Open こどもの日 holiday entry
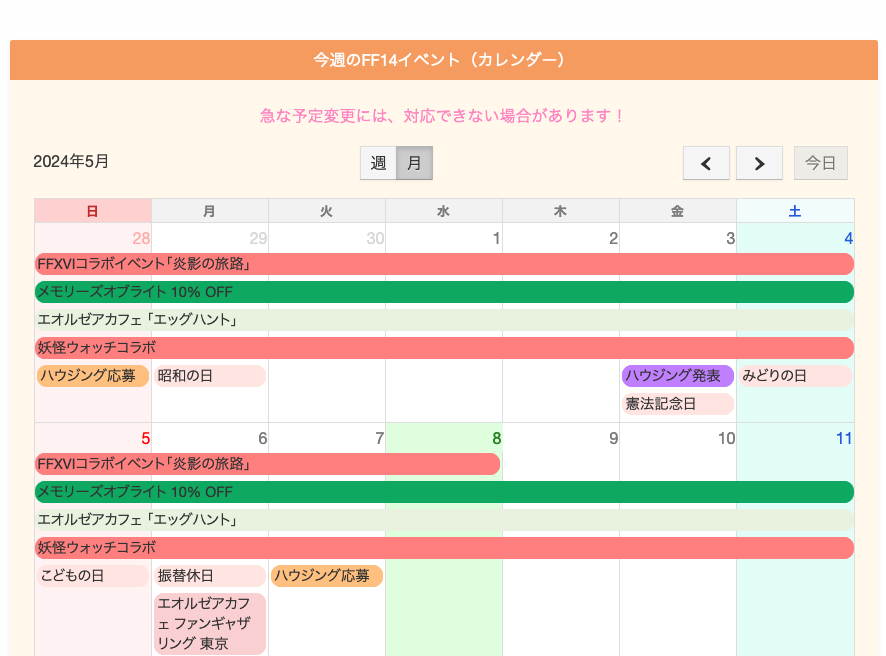 tap(93, 576)
